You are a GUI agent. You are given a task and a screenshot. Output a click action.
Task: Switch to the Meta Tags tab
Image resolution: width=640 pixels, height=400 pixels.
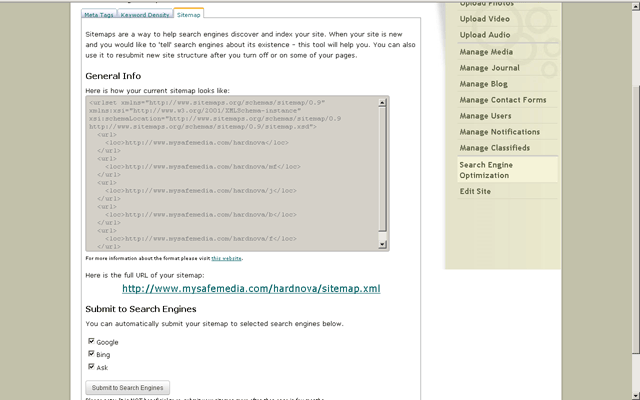pyautogui.click(x=99, y=15)
